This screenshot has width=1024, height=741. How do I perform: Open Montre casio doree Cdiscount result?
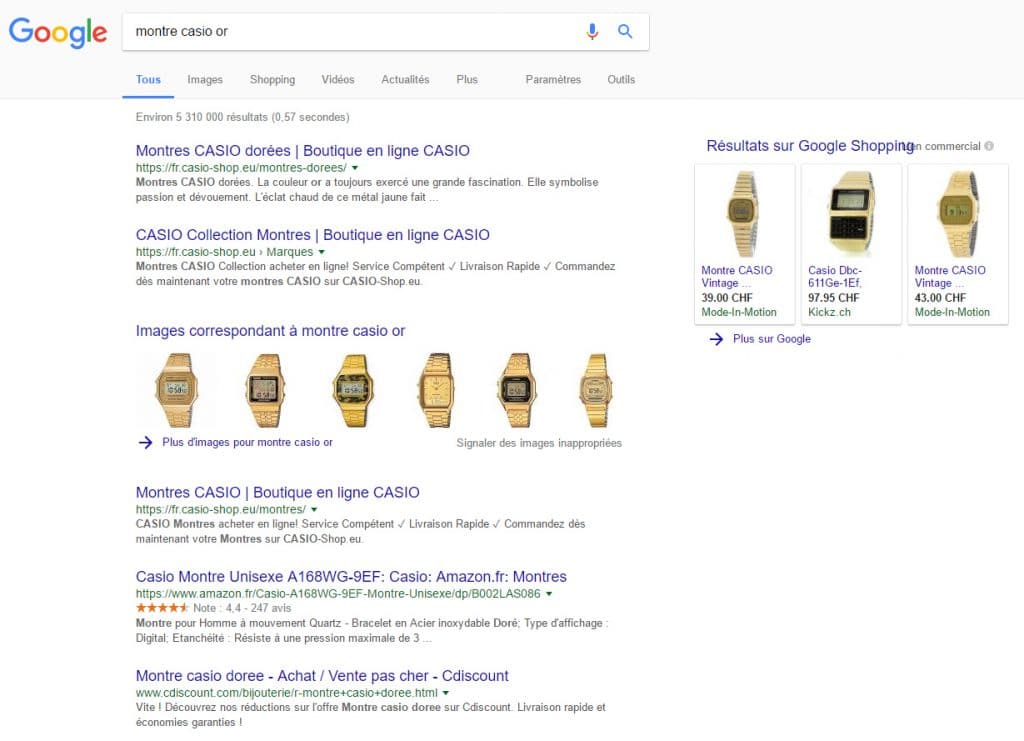click(322, 676)
